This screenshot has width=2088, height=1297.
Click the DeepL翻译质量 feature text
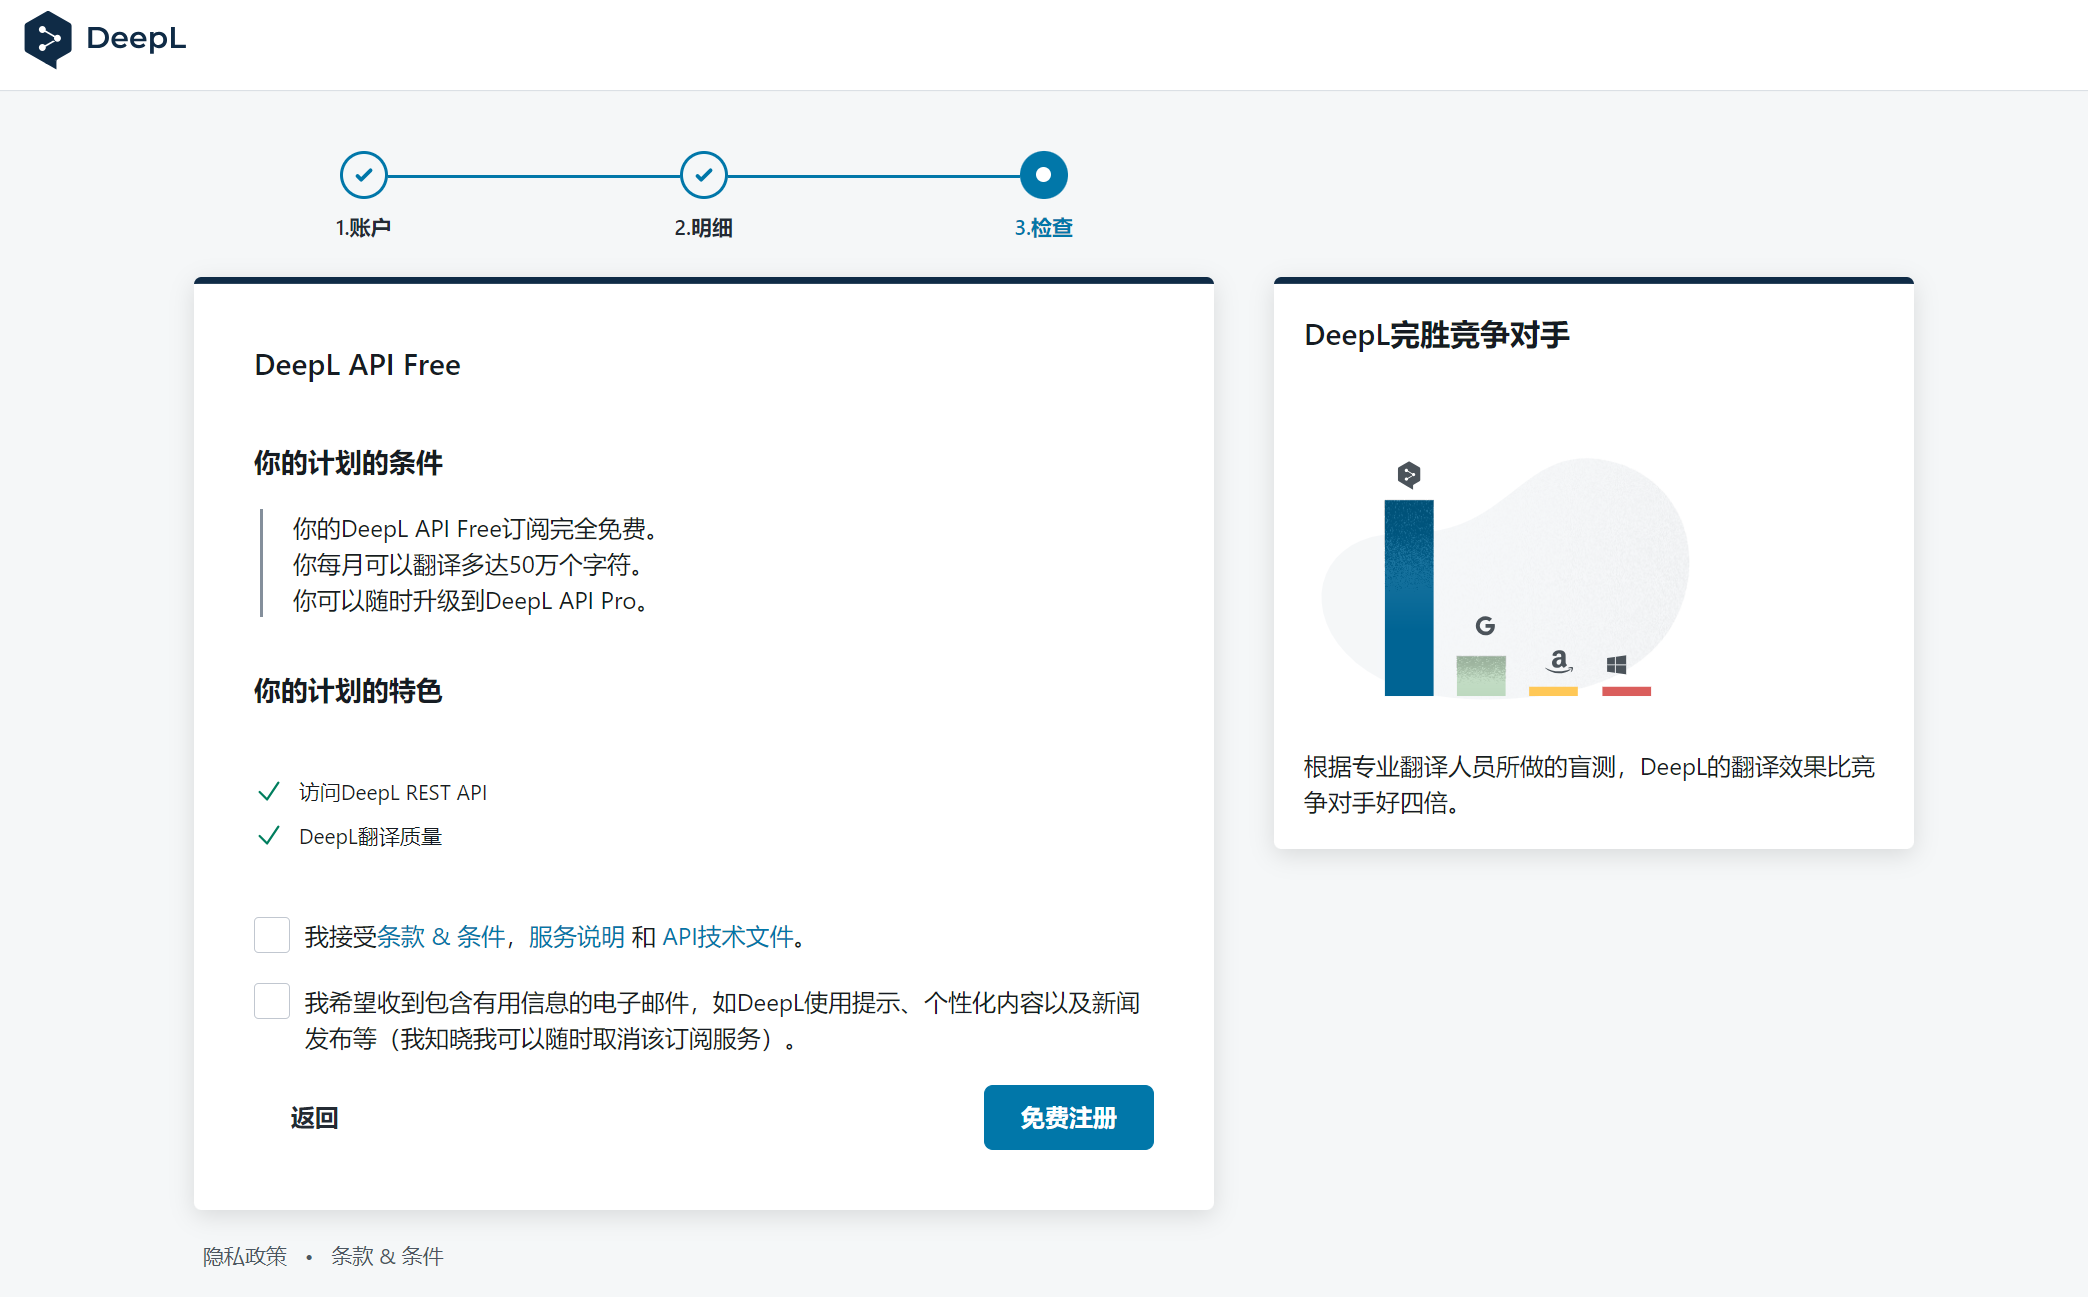pos(370,837)
